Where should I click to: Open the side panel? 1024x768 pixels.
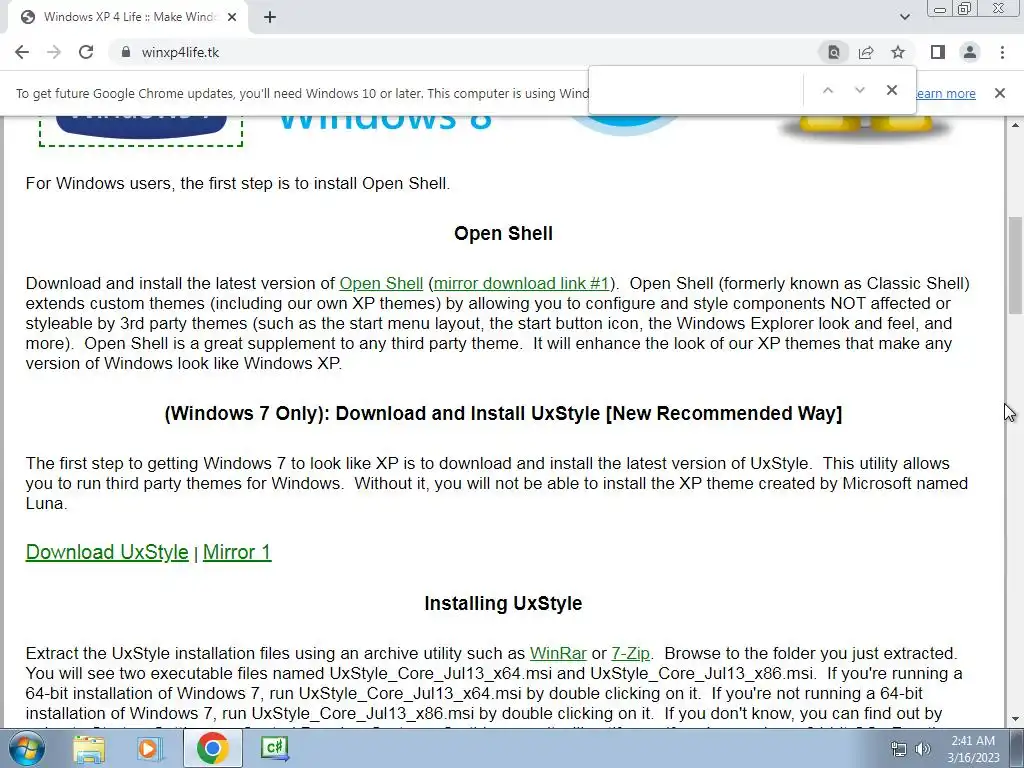[x=938, y=52]
